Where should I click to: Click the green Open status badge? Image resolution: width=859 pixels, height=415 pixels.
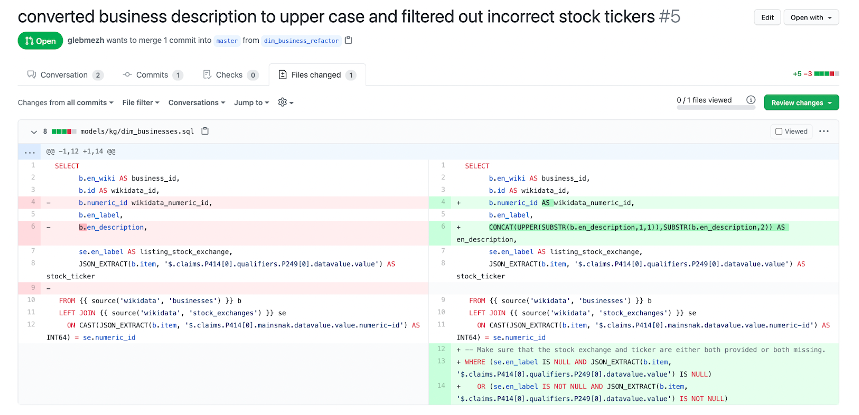coord(39,41)
